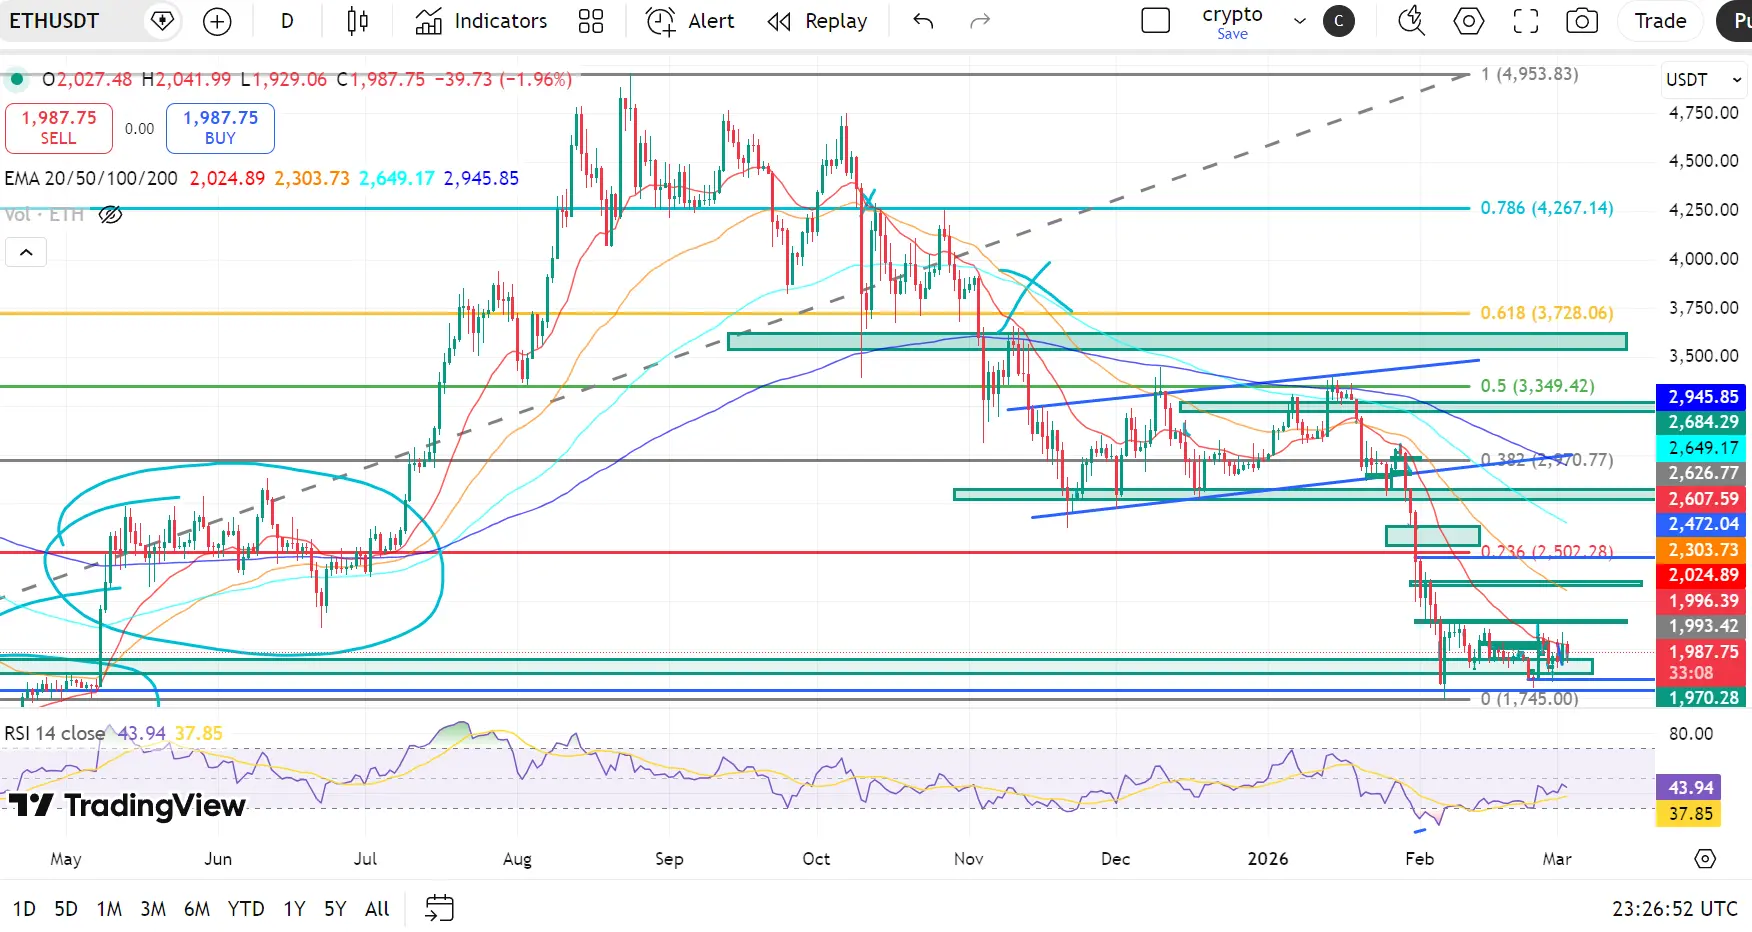Click the 2,684.29 green price axis label

(1702, 422)
